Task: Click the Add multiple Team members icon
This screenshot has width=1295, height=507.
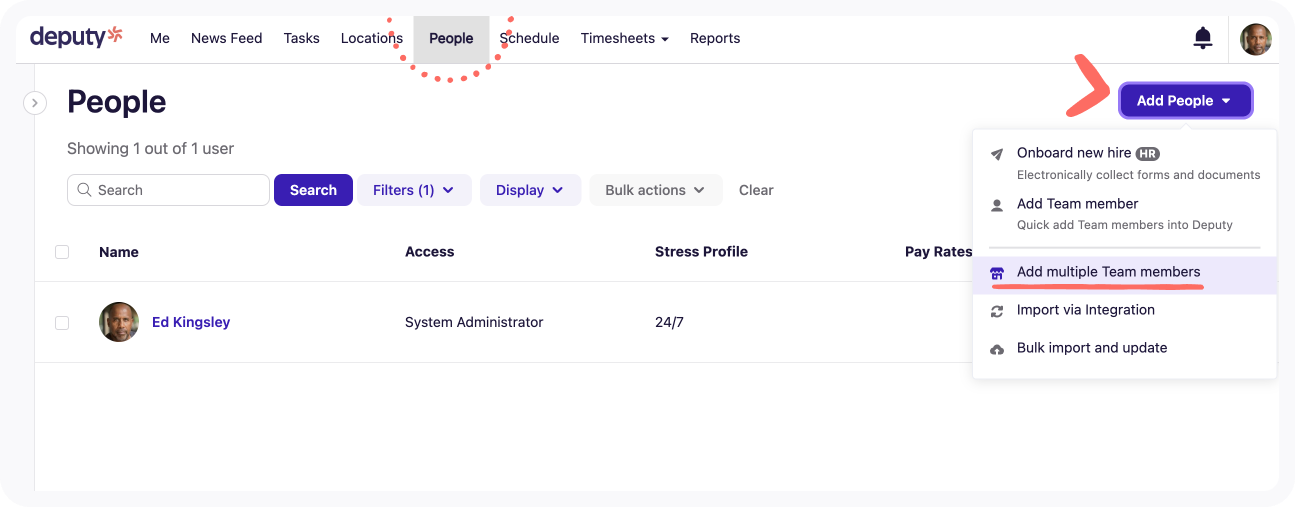Action: point(997,273)
